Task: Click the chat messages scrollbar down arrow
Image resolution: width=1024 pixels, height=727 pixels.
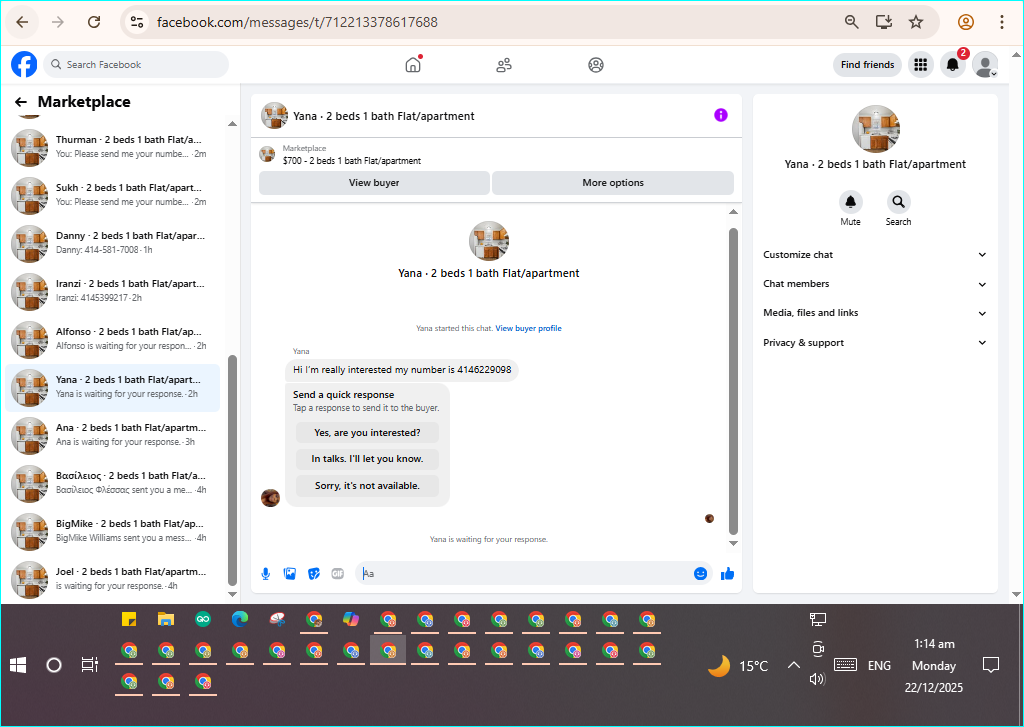Action: coord(733,543)
